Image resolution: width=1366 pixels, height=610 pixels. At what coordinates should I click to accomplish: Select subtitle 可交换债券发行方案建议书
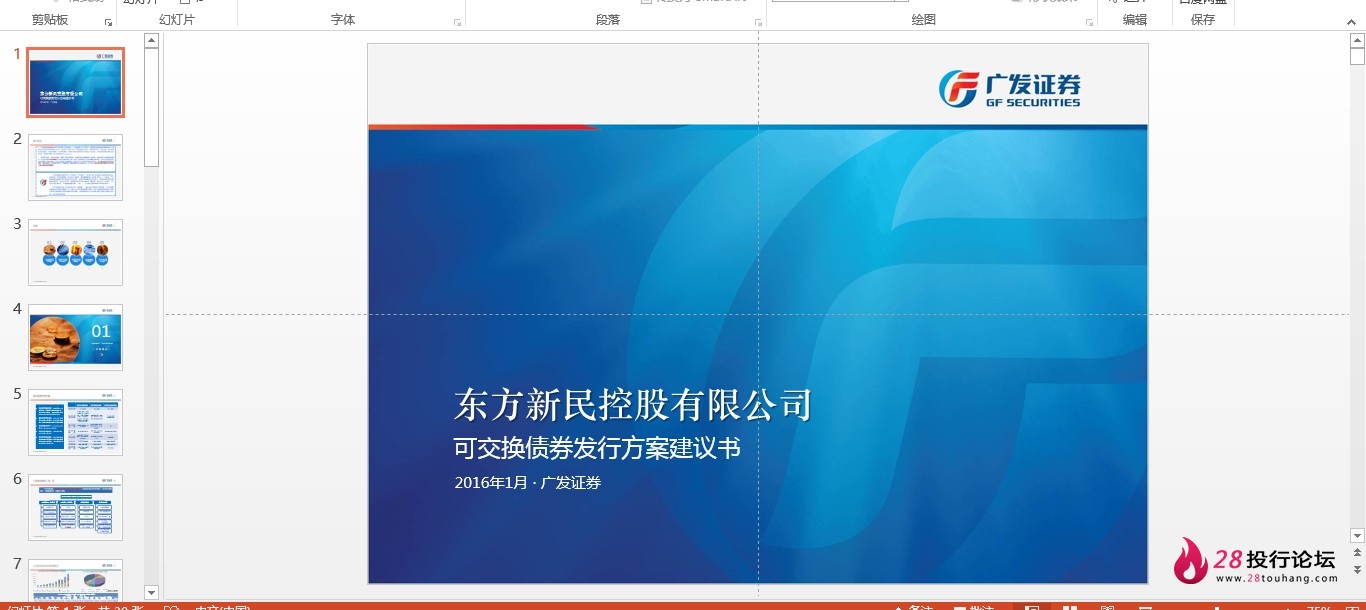597,449
